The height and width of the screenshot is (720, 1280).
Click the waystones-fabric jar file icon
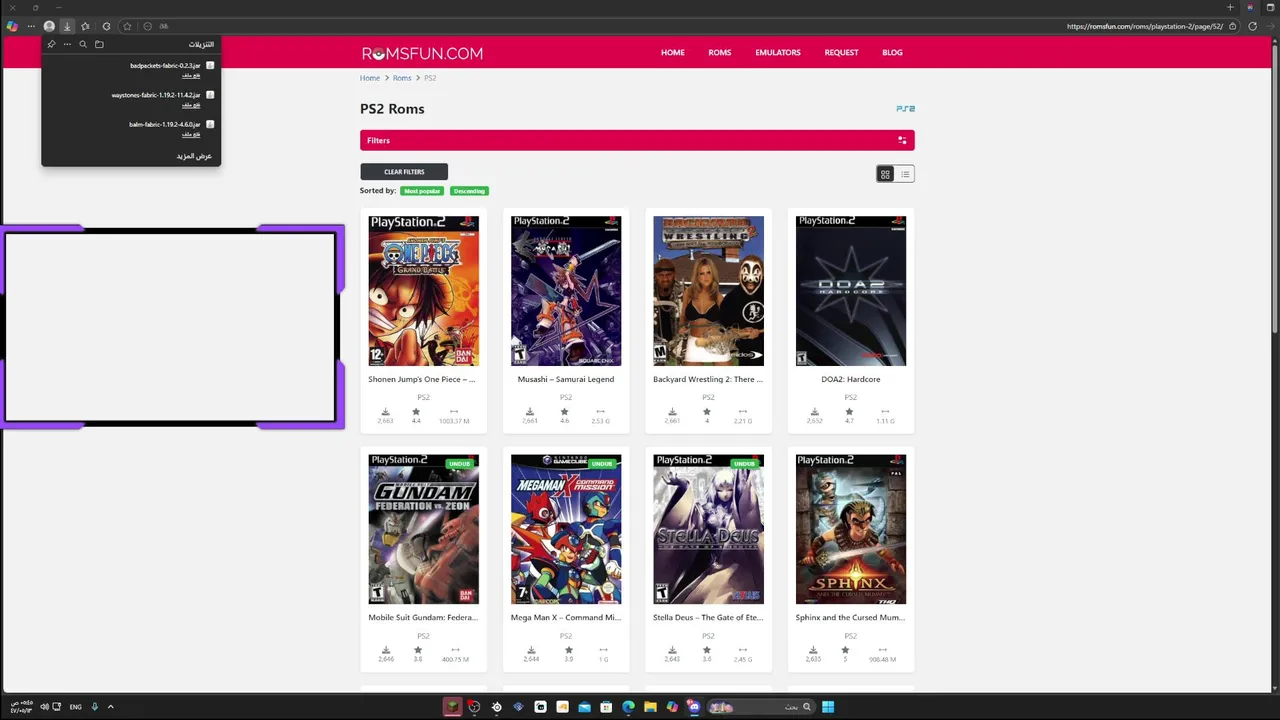point(210,95)
